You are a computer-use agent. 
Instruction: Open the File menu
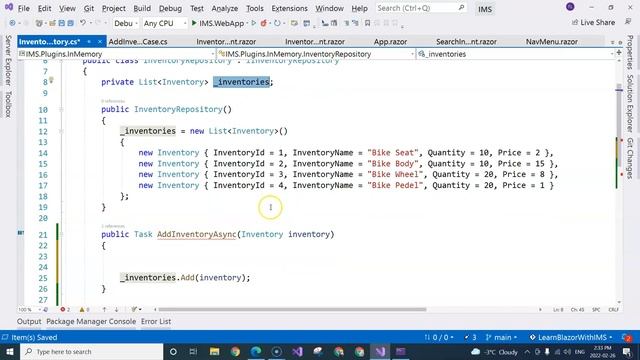tap(24, 8)
